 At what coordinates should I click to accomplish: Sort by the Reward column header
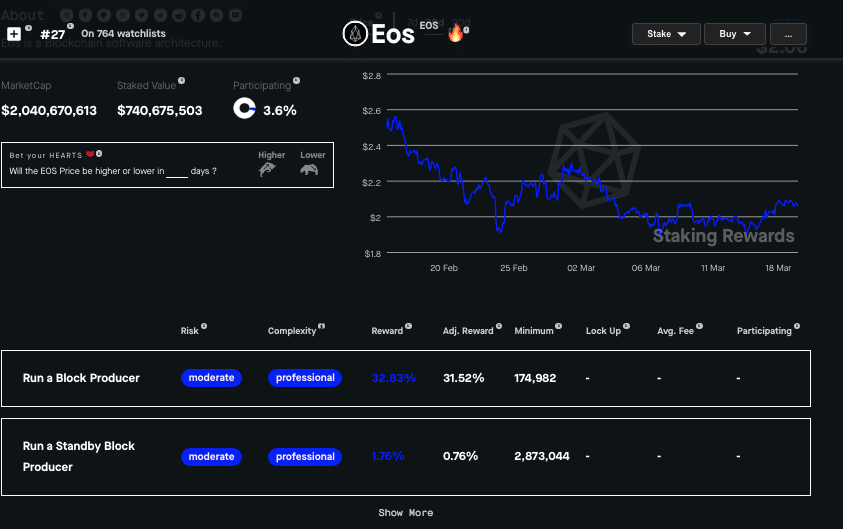pyautogui.click(x=387, y=331)
